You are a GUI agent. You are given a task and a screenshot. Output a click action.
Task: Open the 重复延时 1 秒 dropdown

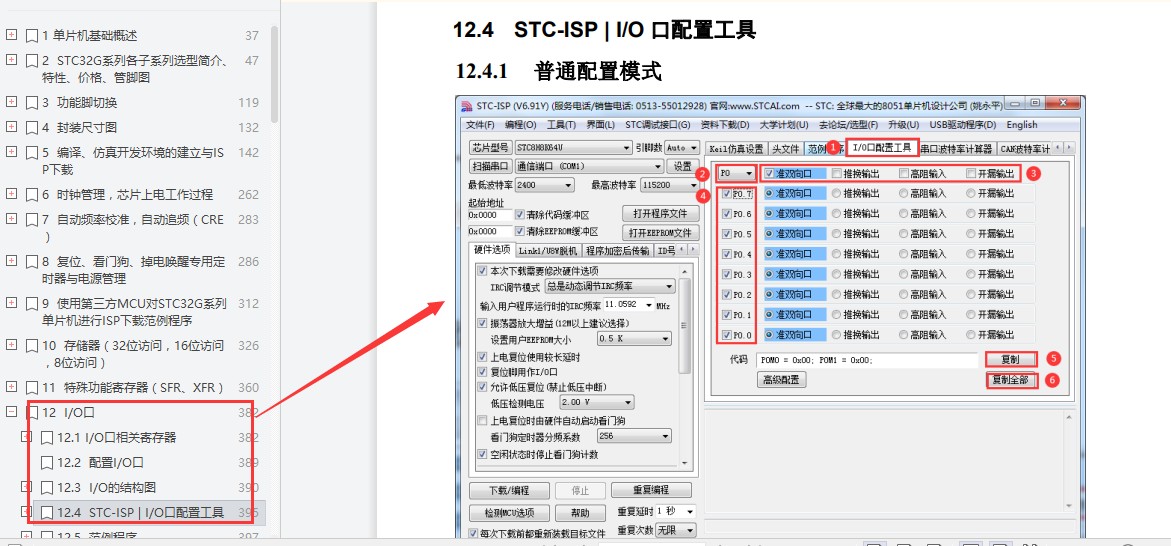click(x=677, y=512)
